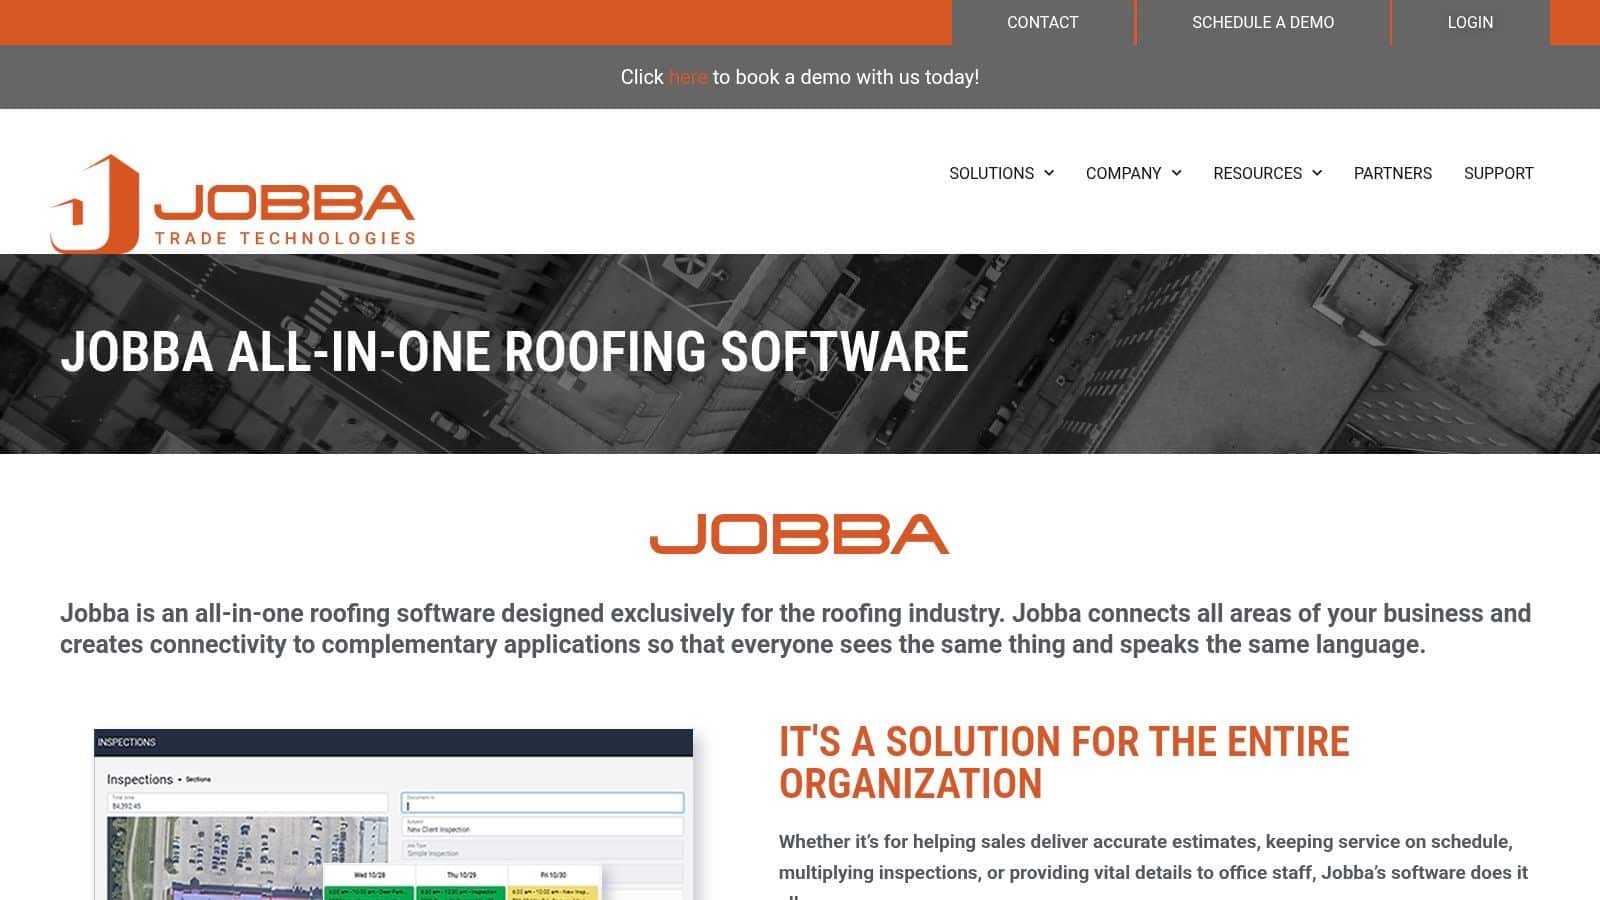
Task: Open the Contact page link
Action: click(x=1042, y=22)
